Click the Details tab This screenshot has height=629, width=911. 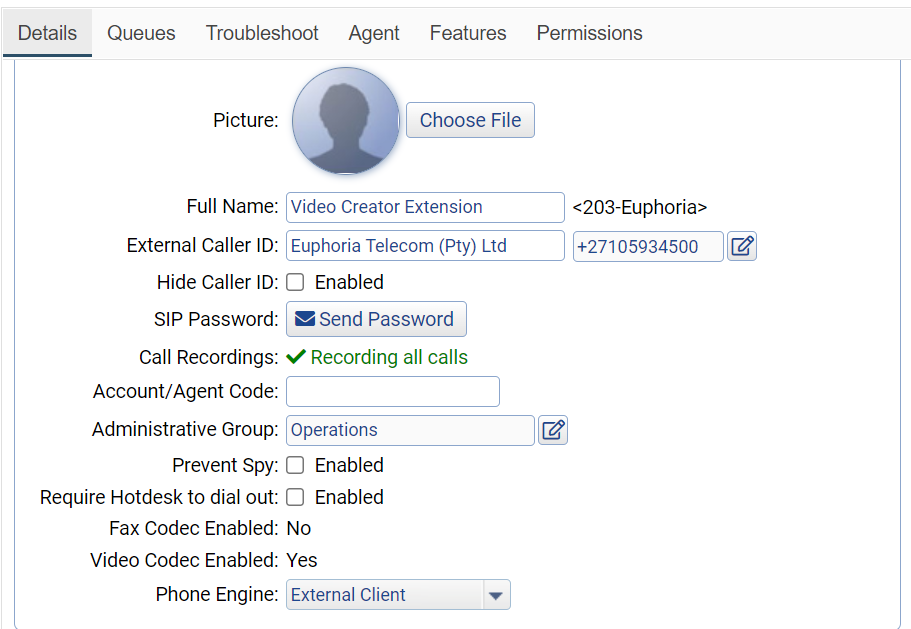point(47,33)
